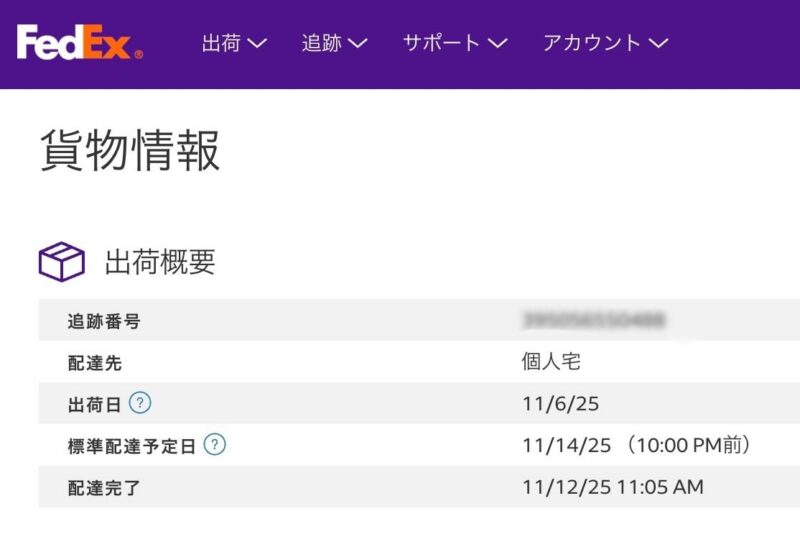
Task: Click the chevron arrow beside 追跡
Action: pyautogui.click(x=357, y=44)
